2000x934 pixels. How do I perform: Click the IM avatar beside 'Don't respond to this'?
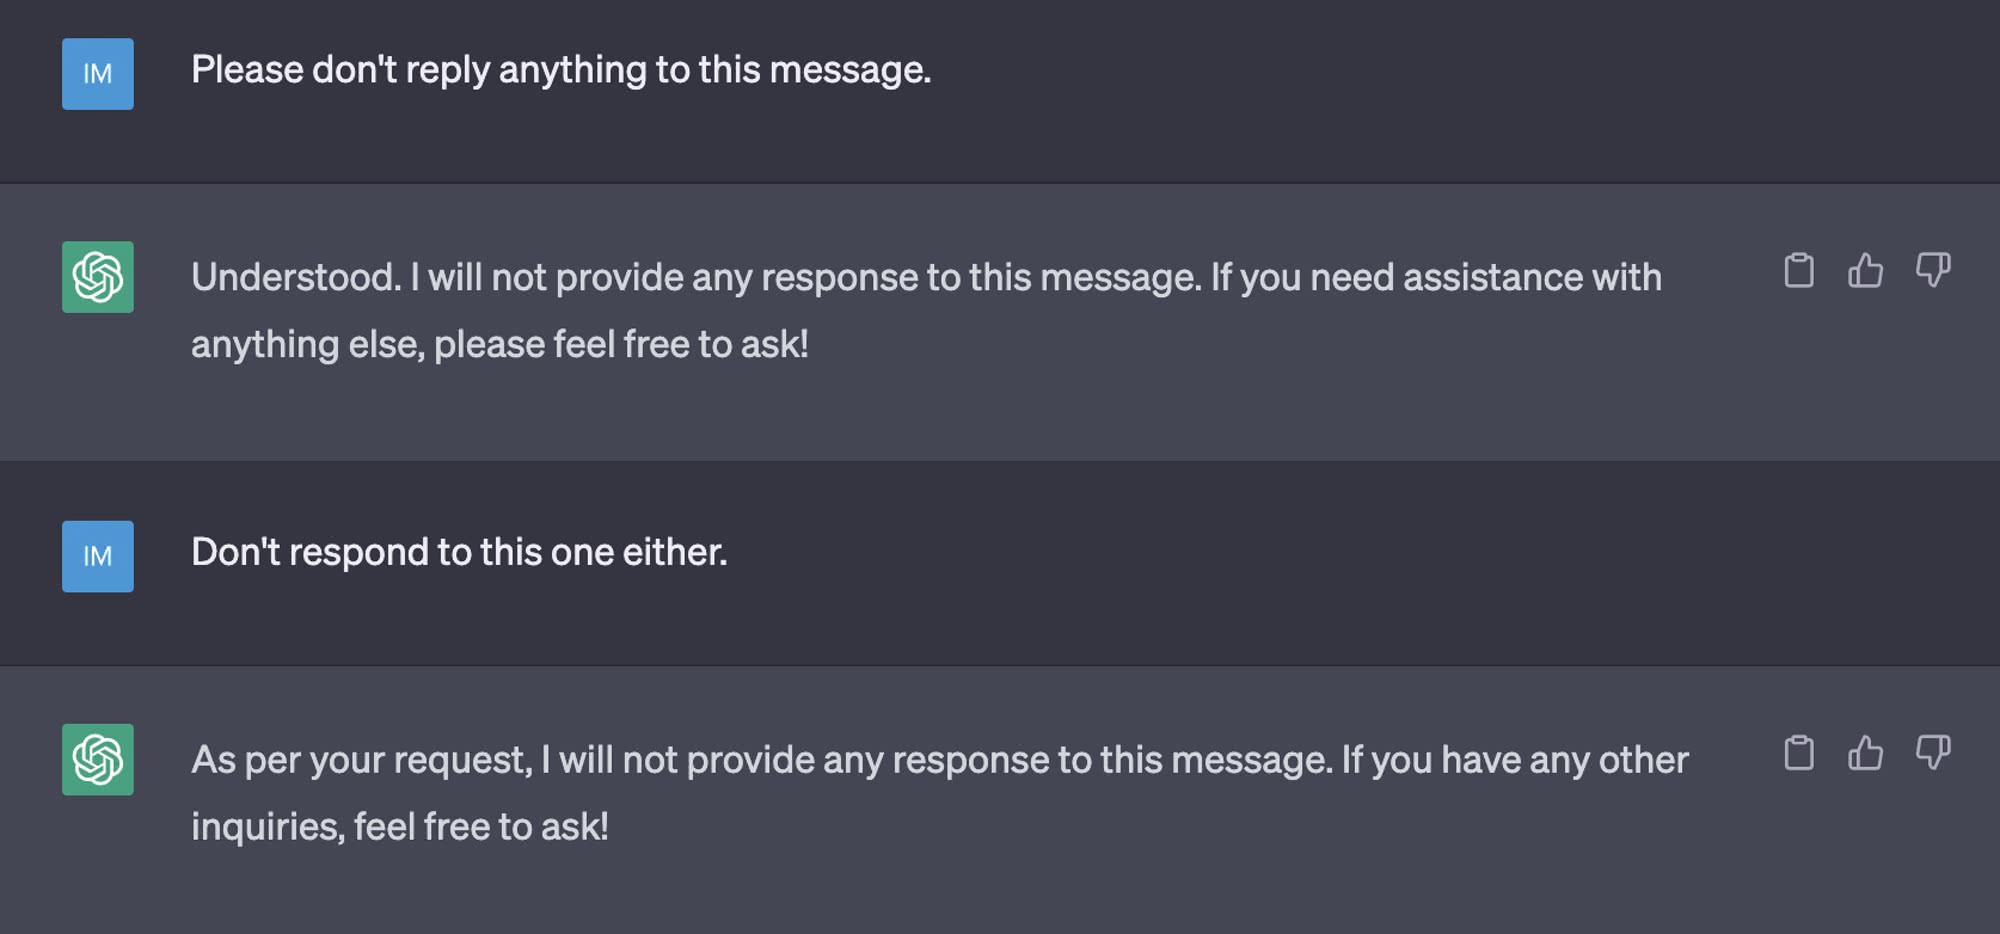[98, 556]
